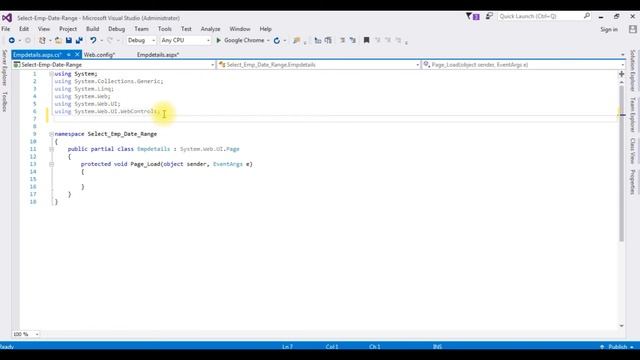Viewport: 640px width, 360px height.
Task: Uncomment the selected lines icon
Action: tap(353, 40)
